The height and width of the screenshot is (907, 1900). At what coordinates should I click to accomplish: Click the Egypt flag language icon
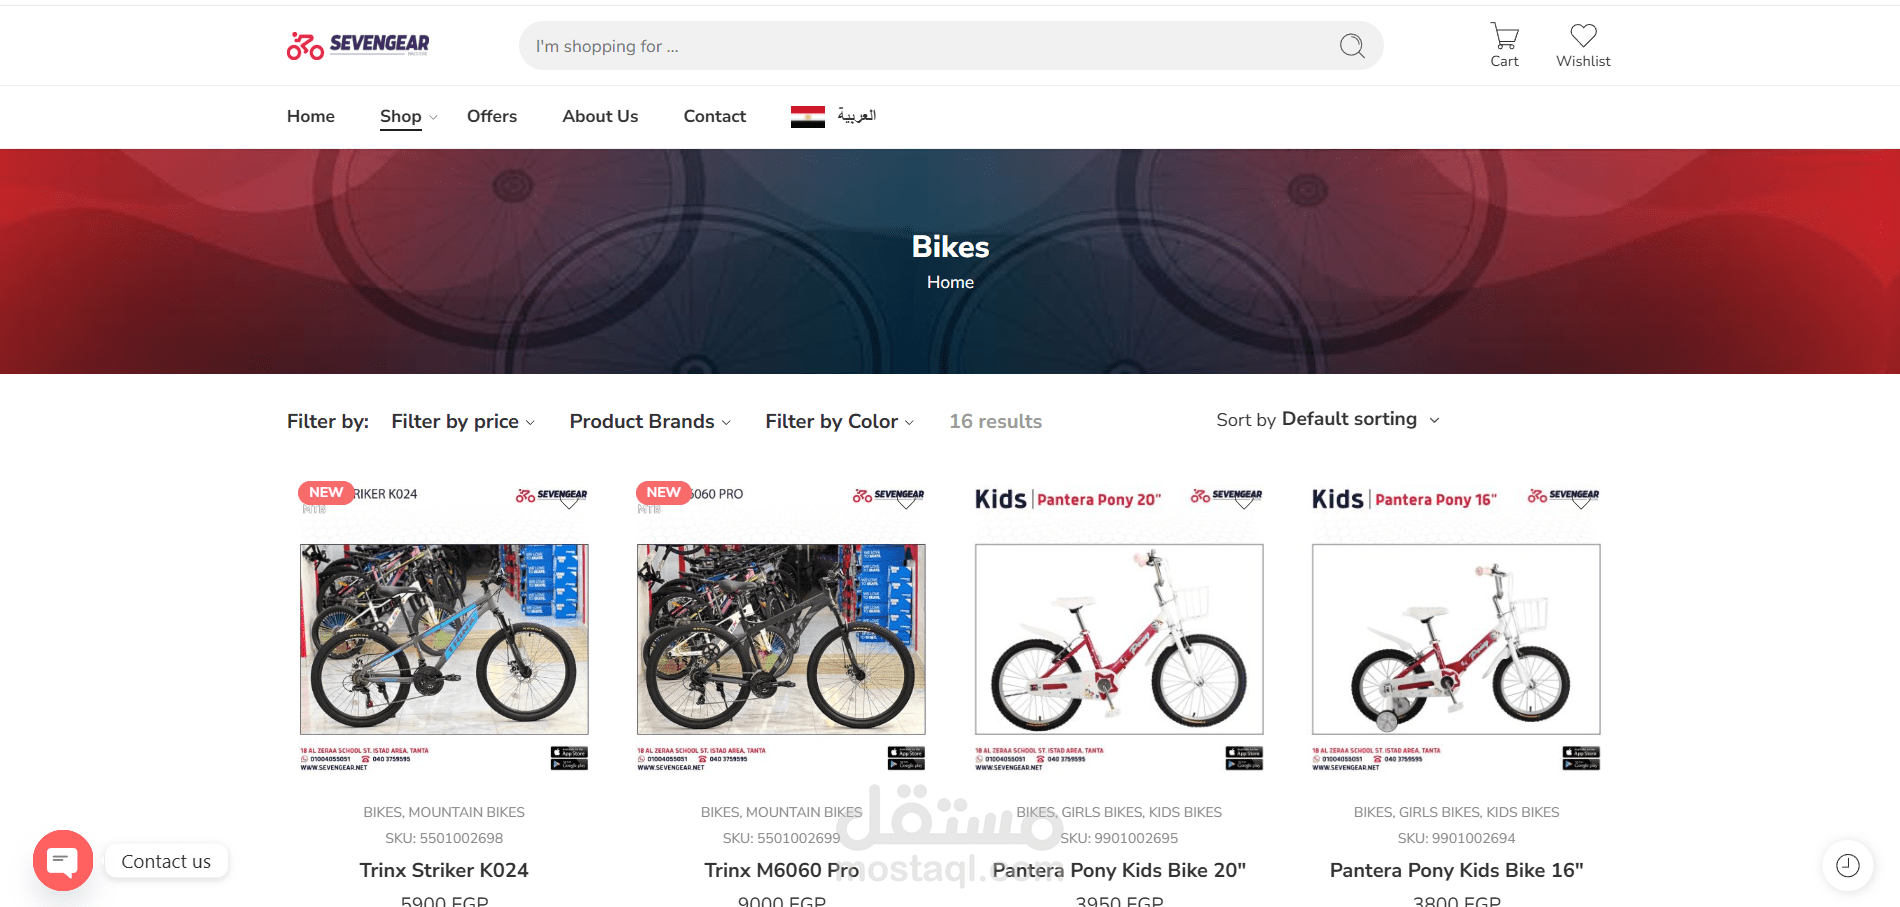(x=807, y=116)
